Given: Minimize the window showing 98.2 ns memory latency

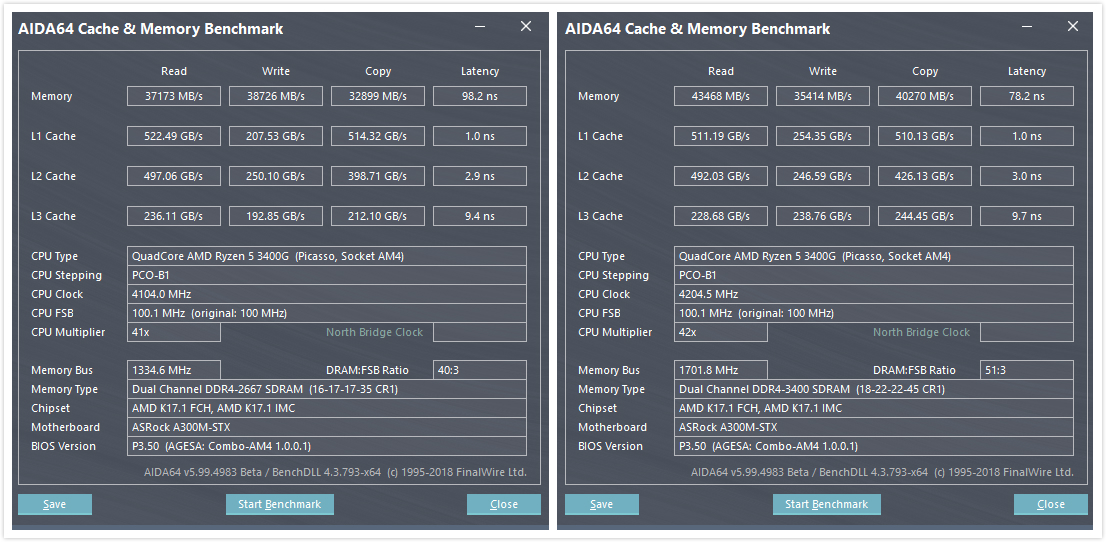Looking at the screenshot, I should coord(481,27).
